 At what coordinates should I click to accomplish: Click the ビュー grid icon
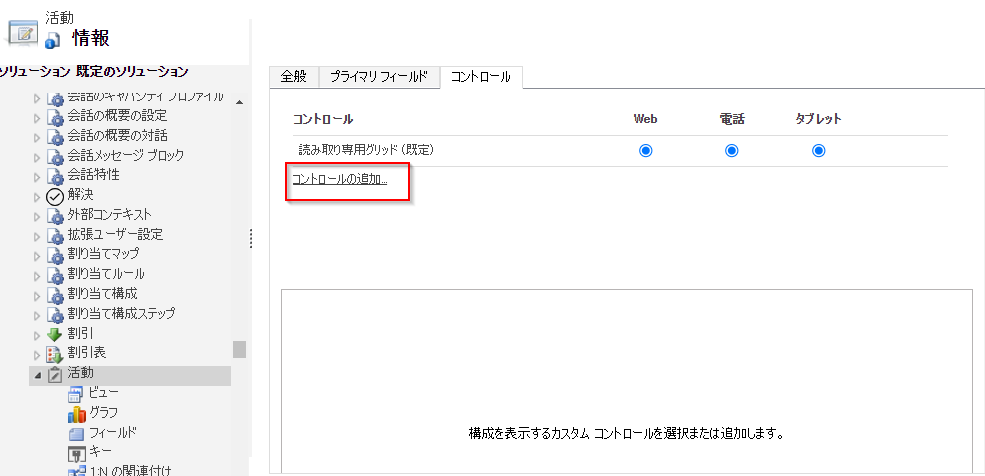point(75,394)
